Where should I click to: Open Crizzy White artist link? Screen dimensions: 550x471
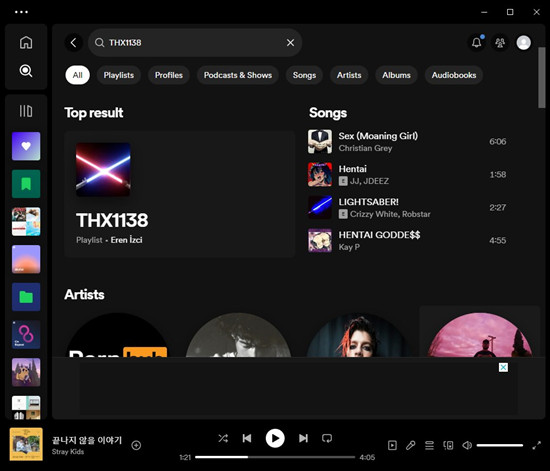pos(374,214)
